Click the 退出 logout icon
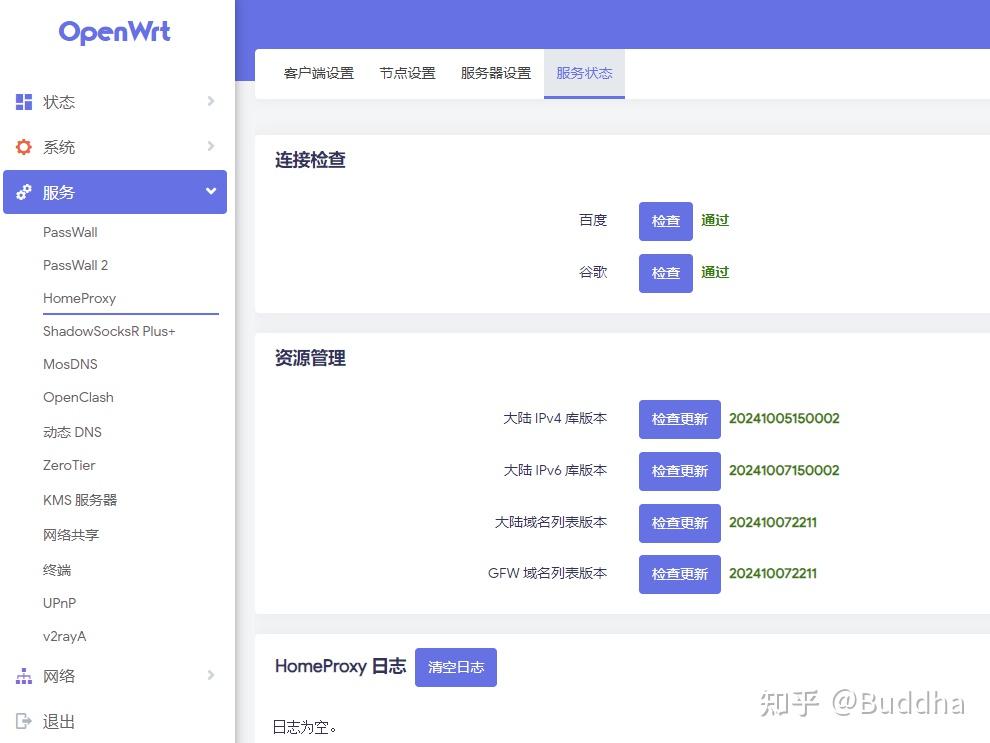This screenshot has width=990, height=743. tap(22, 721)
